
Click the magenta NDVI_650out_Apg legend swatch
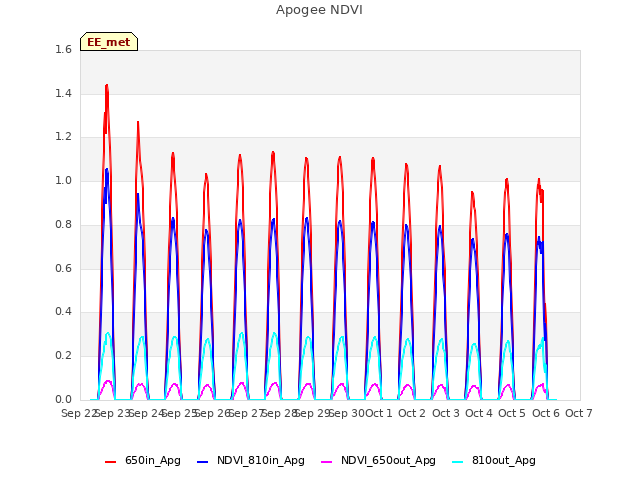pyautogui.click(x=327, y=462)
